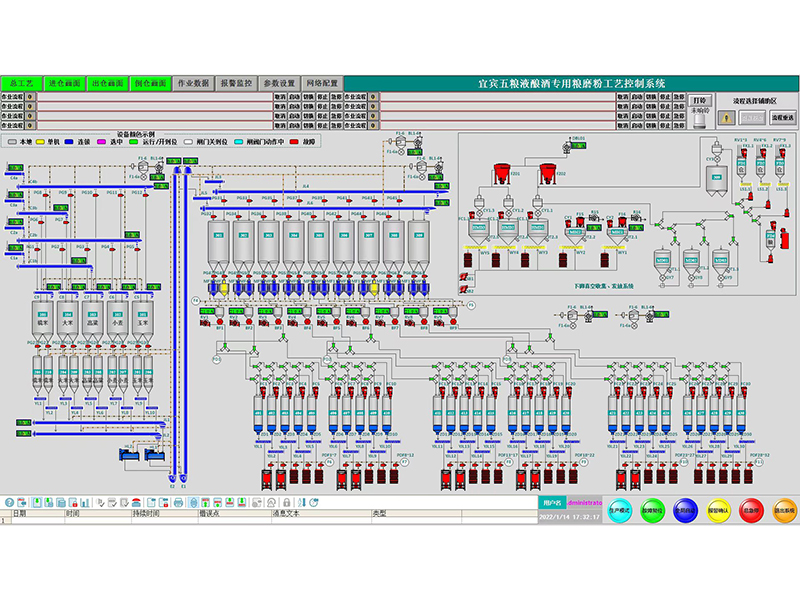Screen dimensions: 800x600
Task: Click the date and time display 2022/1/14
Action: coord(569,517)
